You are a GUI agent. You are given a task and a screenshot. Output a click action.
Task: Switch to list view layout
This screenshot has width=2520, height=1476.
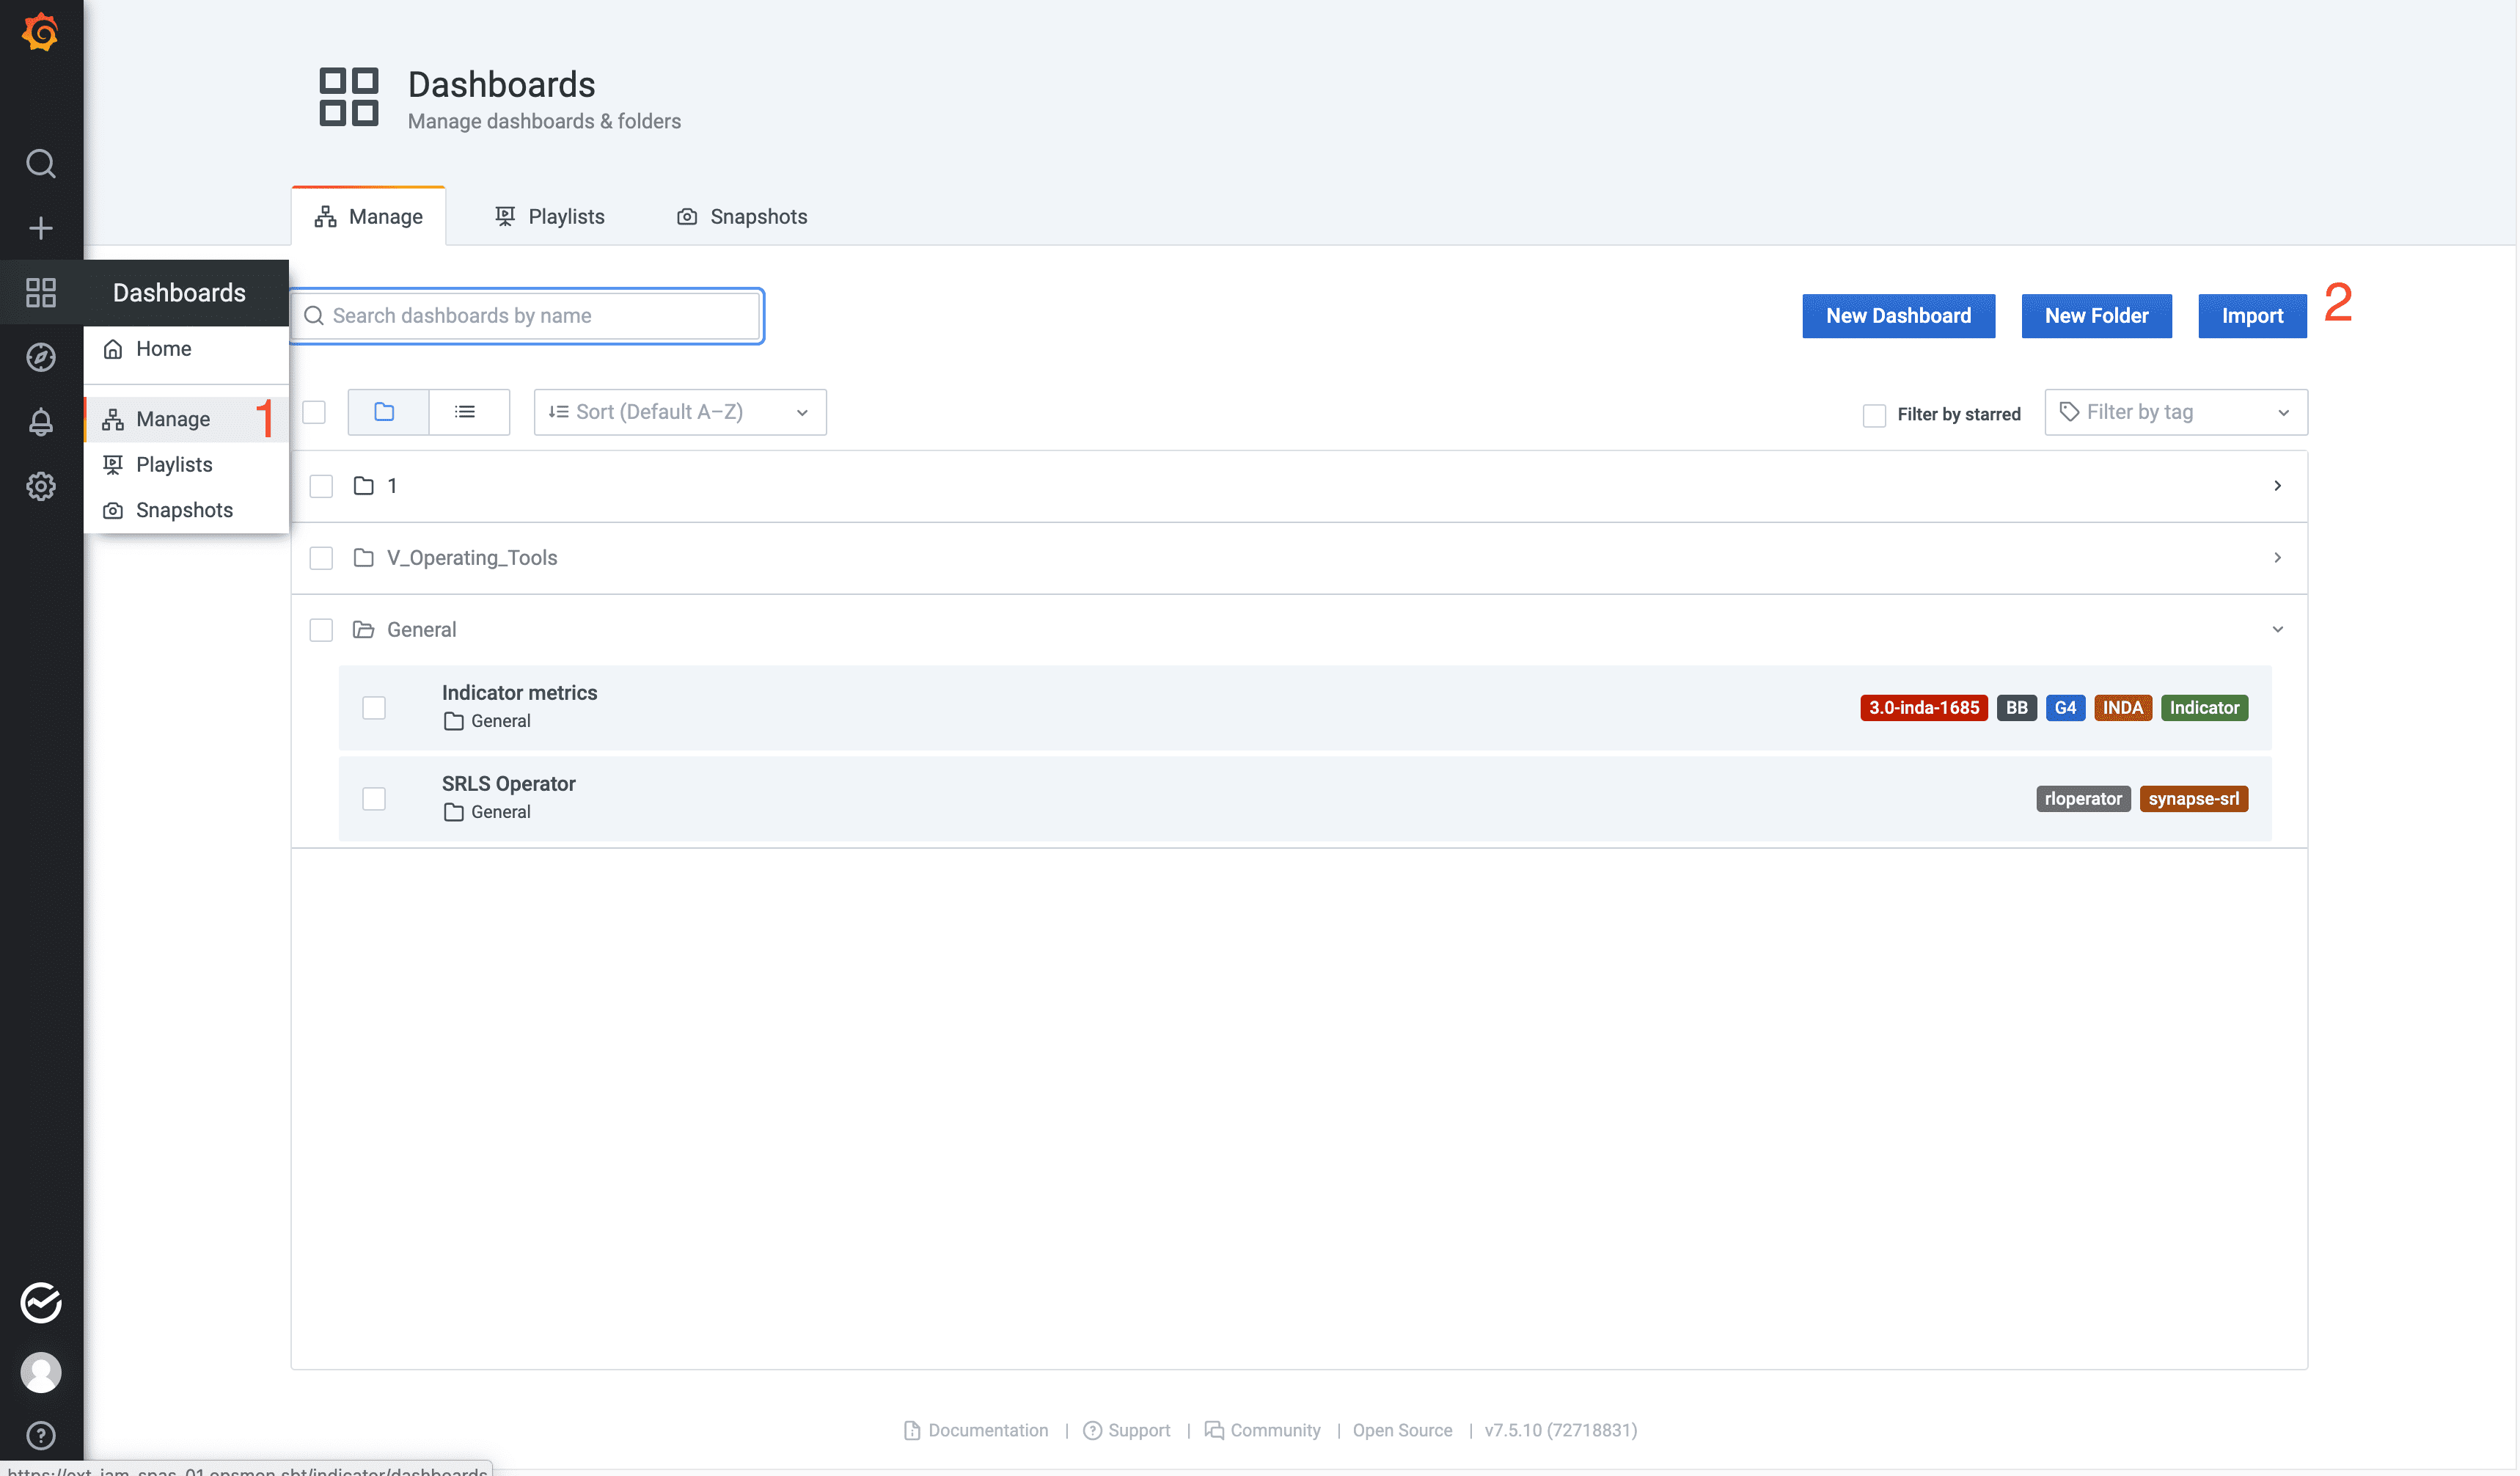[466, 412]
